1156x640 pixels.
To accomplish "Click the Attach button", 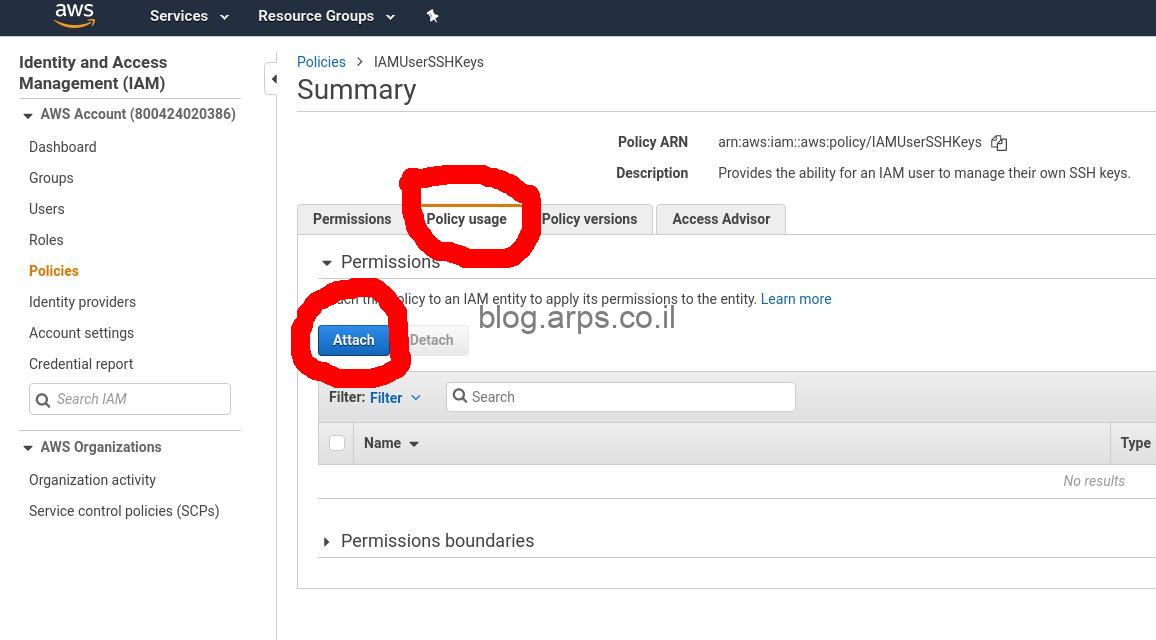I will tap(354, 340).
